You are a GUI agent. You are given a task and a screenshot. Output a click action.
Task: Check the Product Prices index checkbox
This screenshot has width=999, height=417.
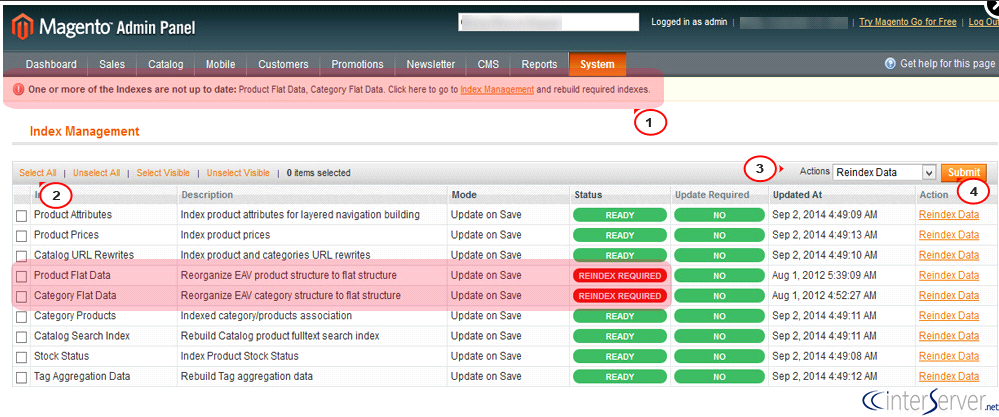[22, 236]
